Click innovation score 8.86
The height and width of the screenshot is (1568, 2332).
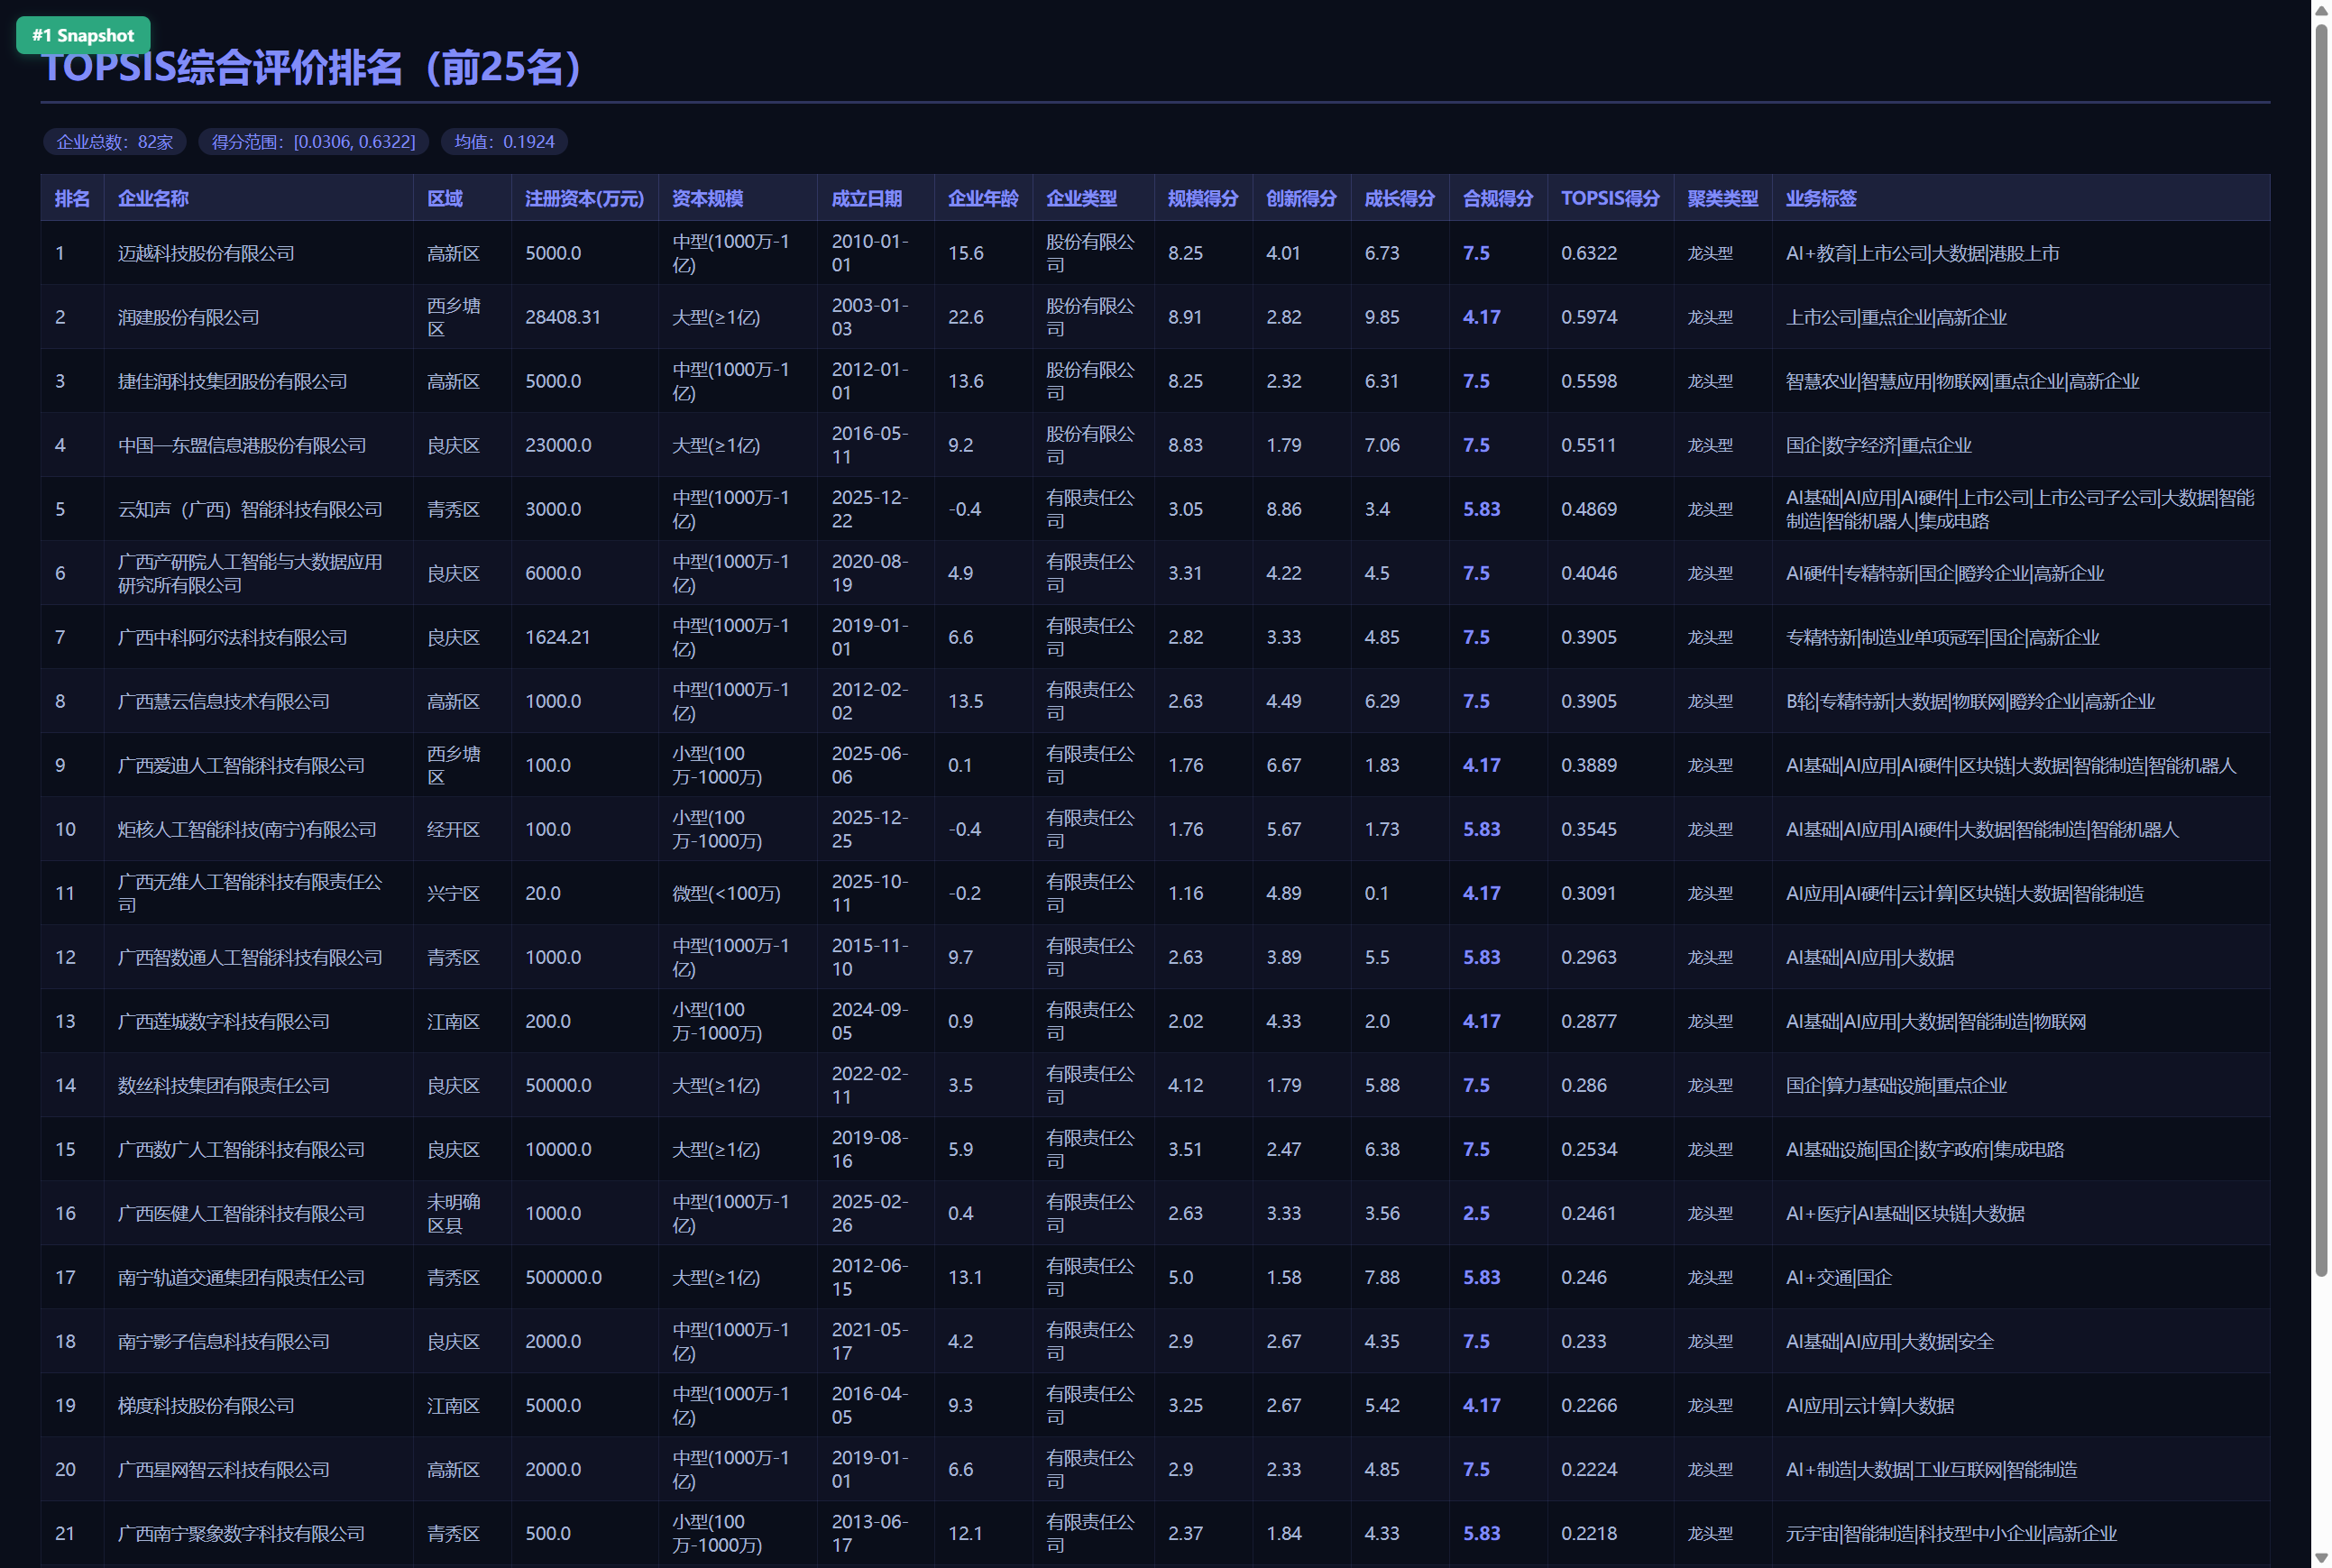click(1284, 509)
